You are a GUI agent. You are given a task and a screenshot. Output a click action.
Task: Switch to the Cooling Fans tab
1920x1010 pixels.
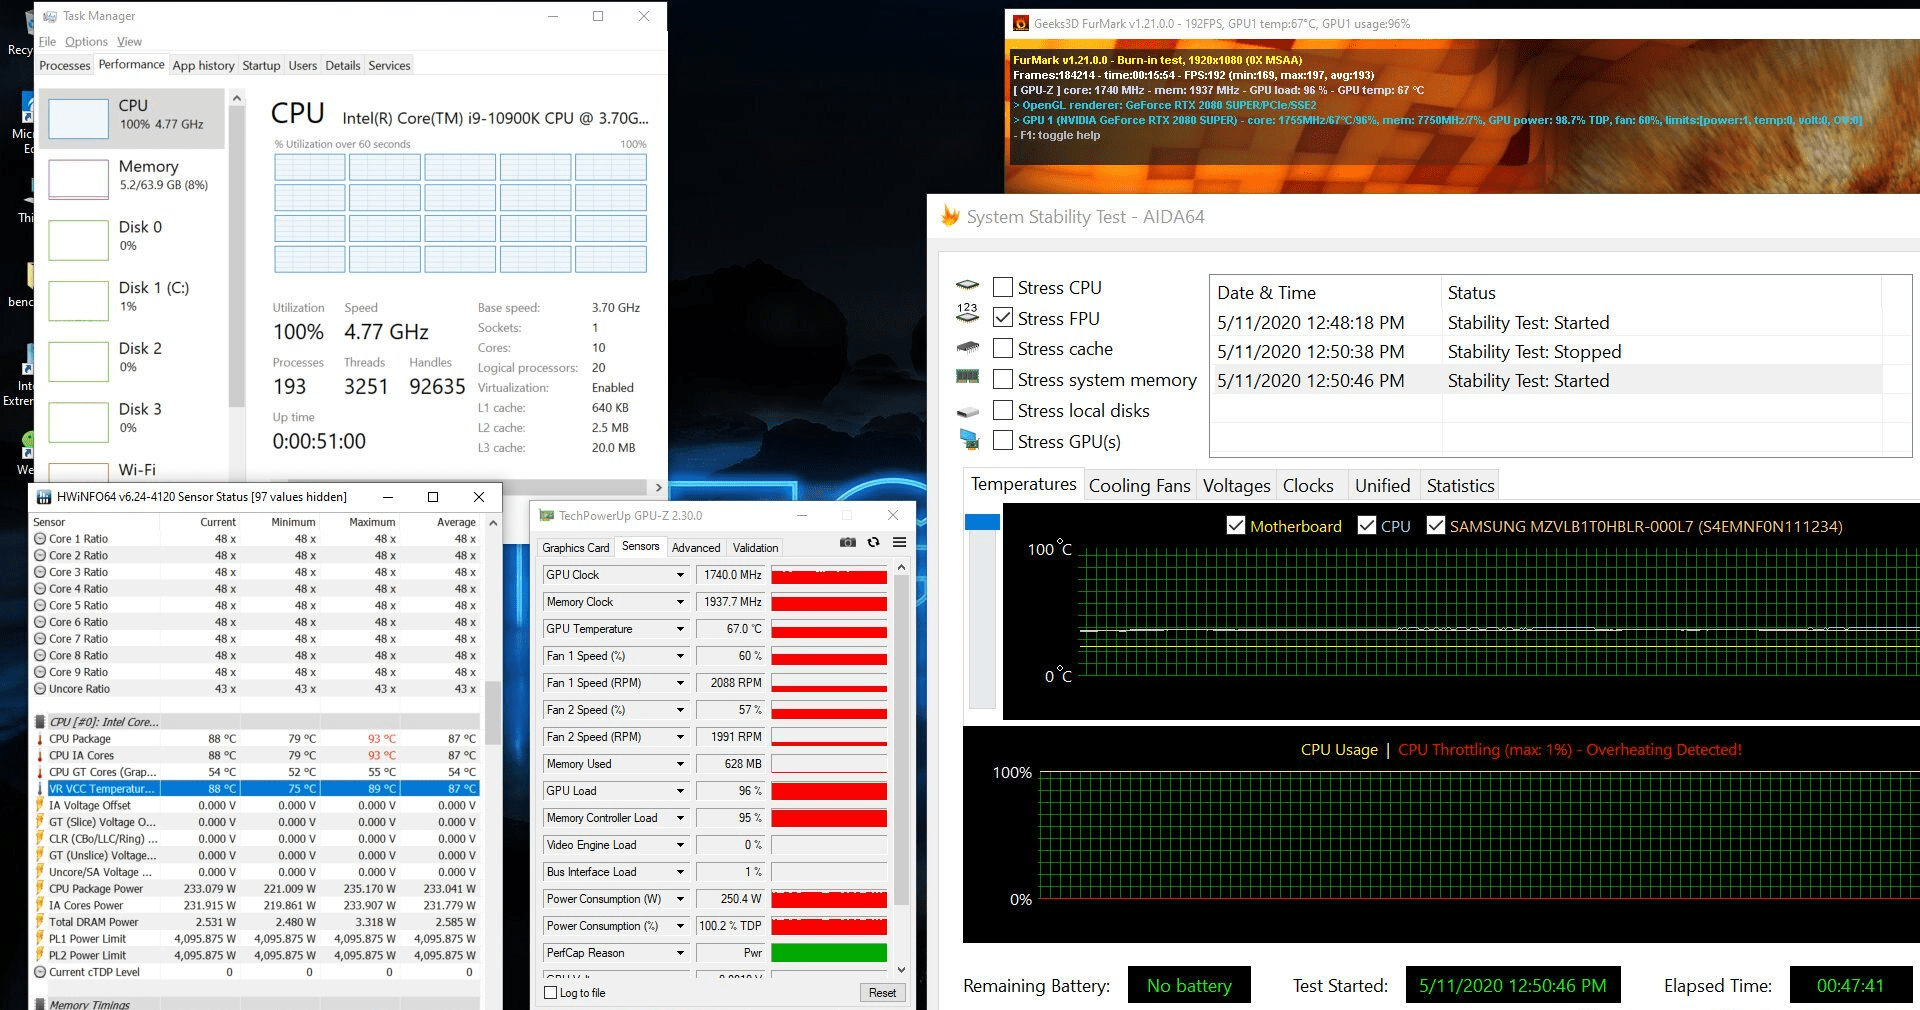tap(1139, 486)
